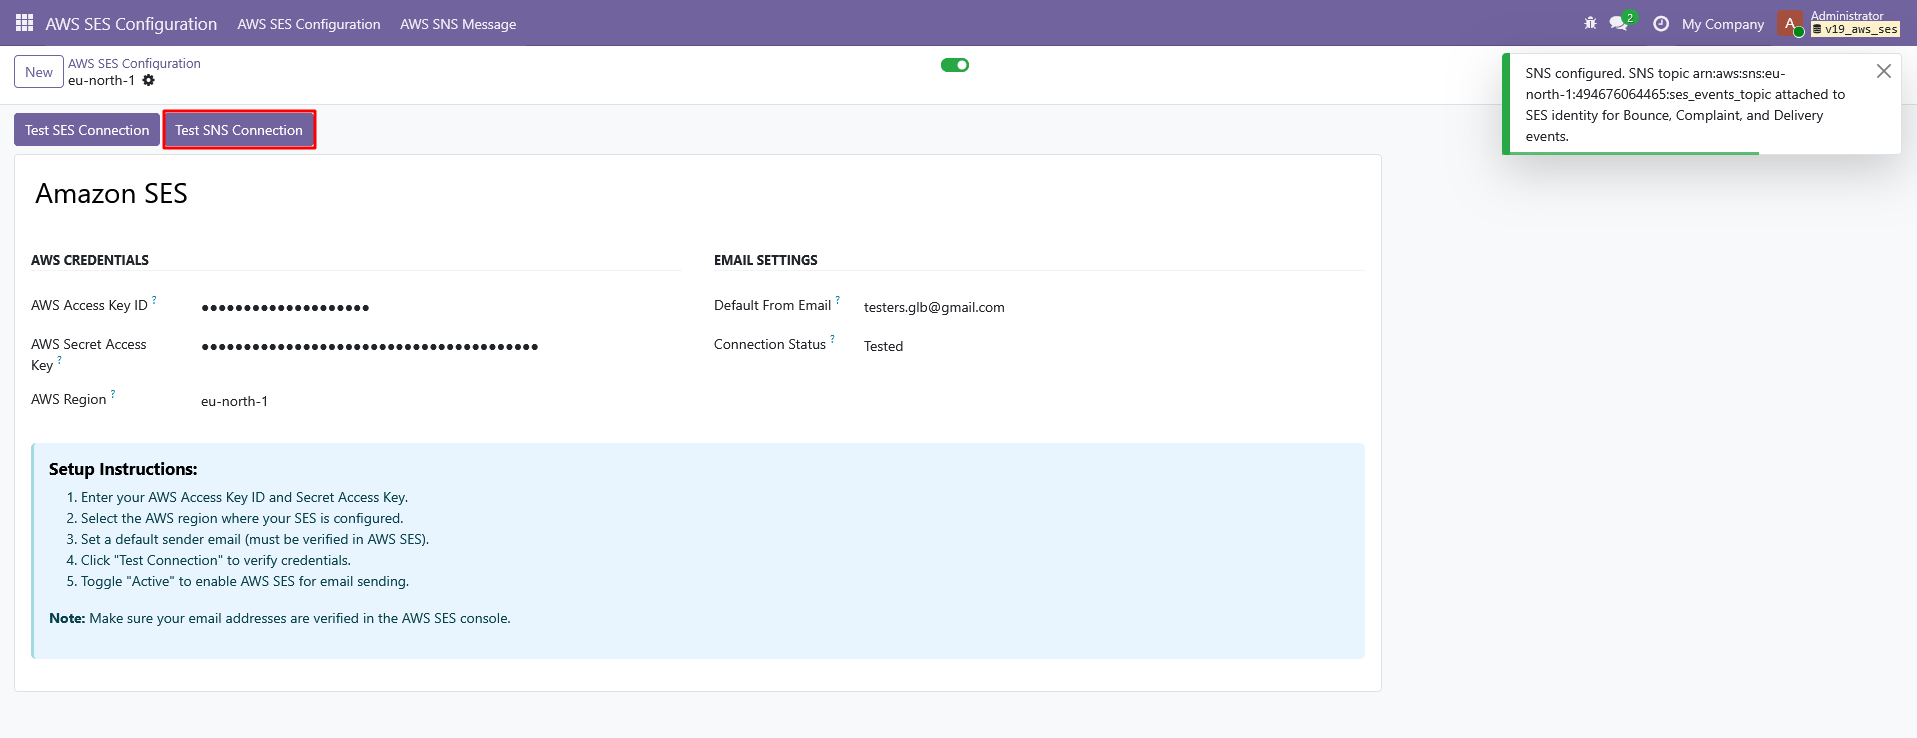Show help tooltip for Connection Status
Image resolution: width=1917 pixels, height=738 pixels.
[x=832, y=339]
